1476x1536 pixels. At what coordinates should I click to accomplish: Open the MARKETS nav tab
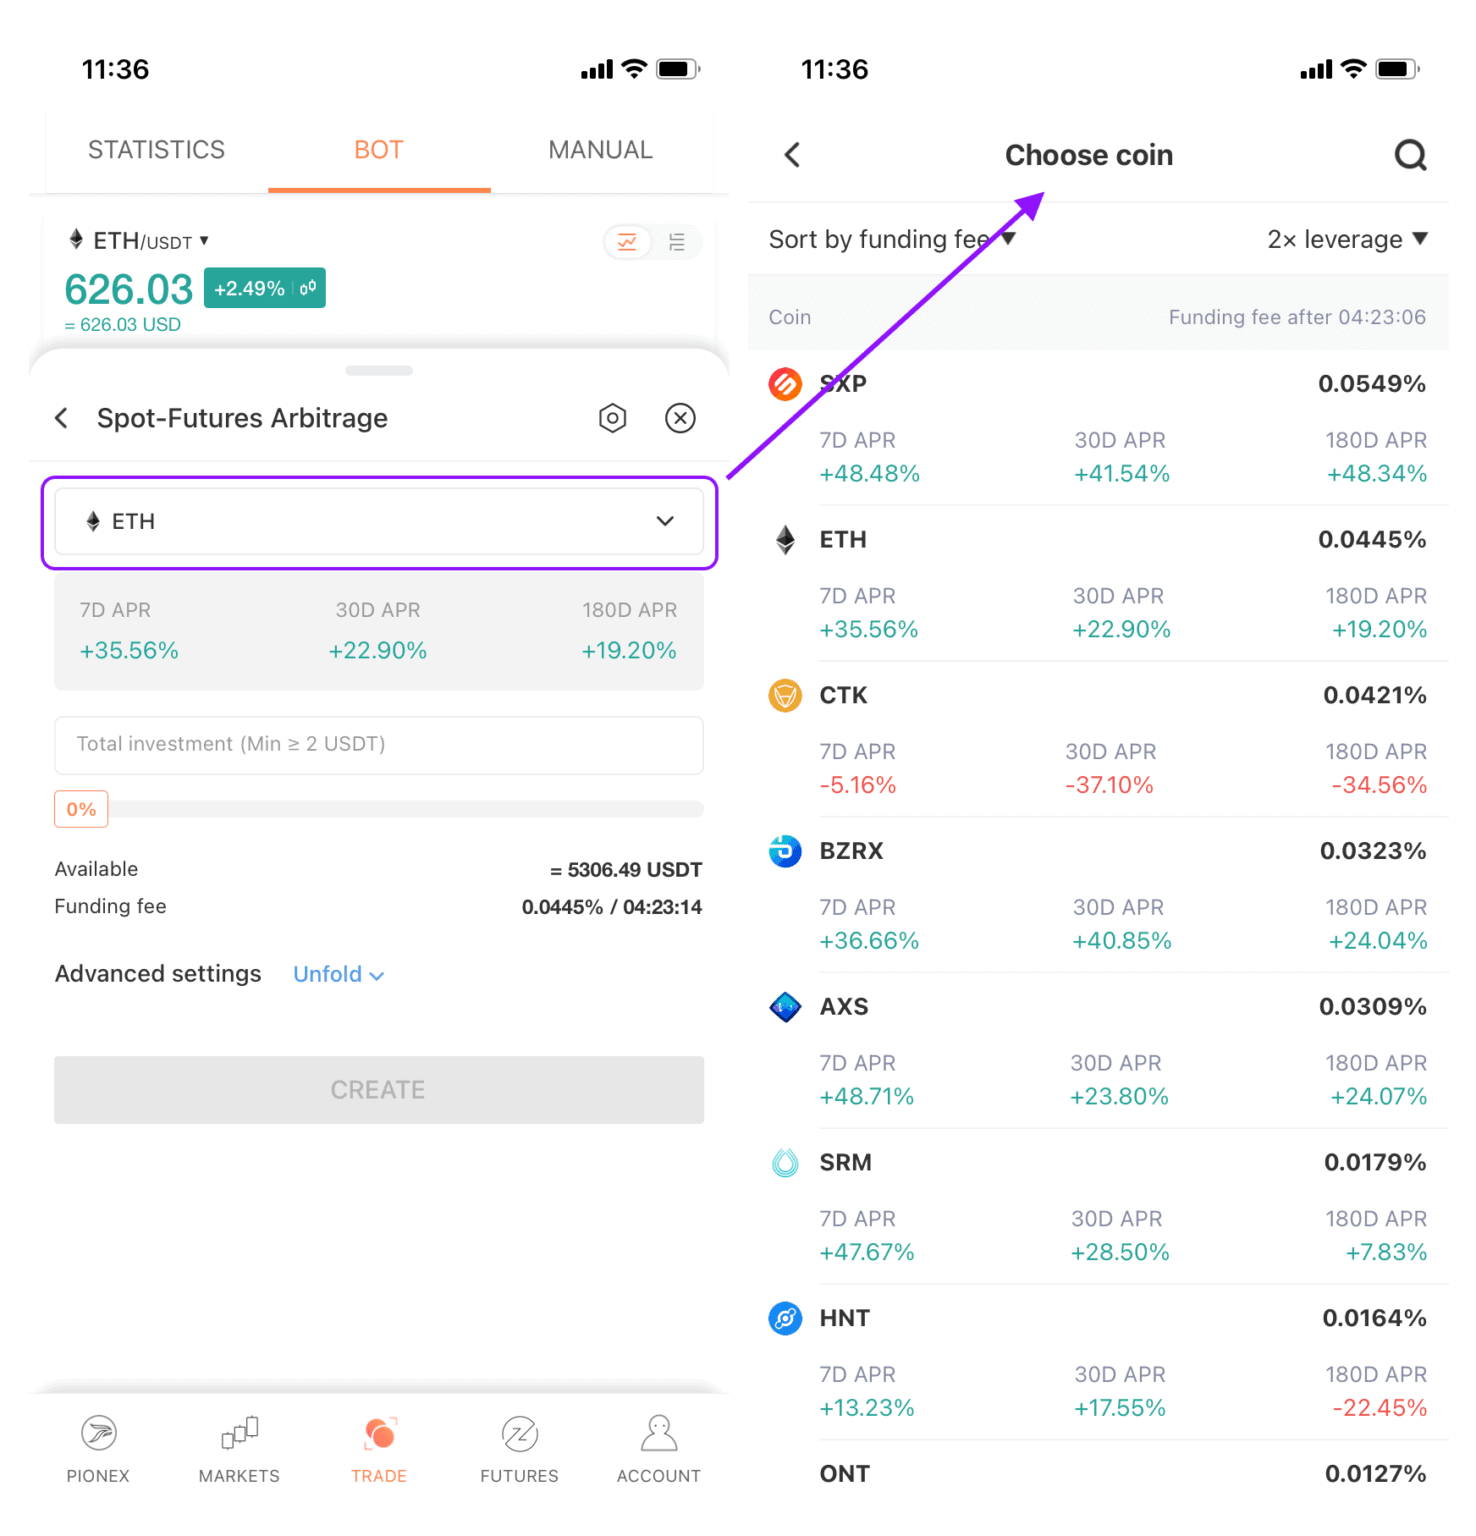pos(239,1448)
